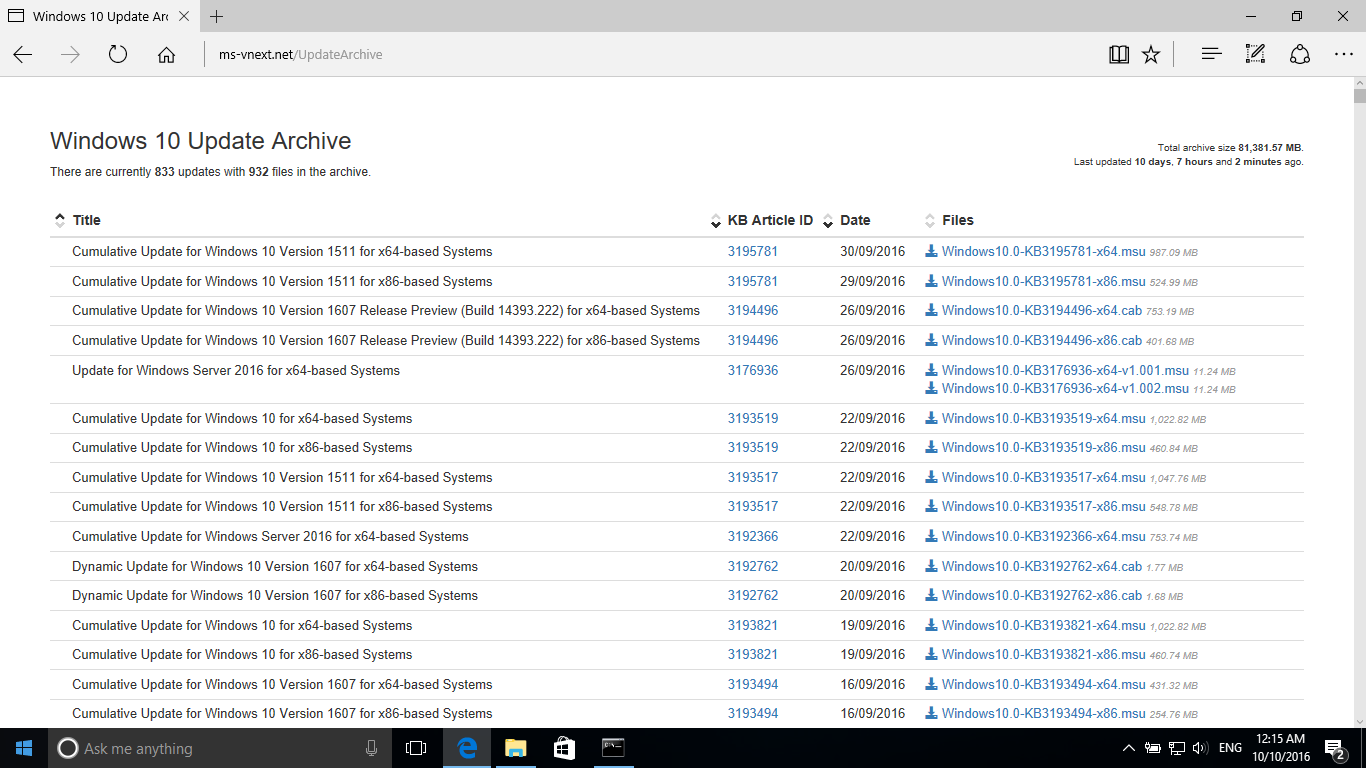Download Windows10.0-KB3193821-x64.msu
Viewport: 1366px width, 768px height.
click(x=1043, y=626)
